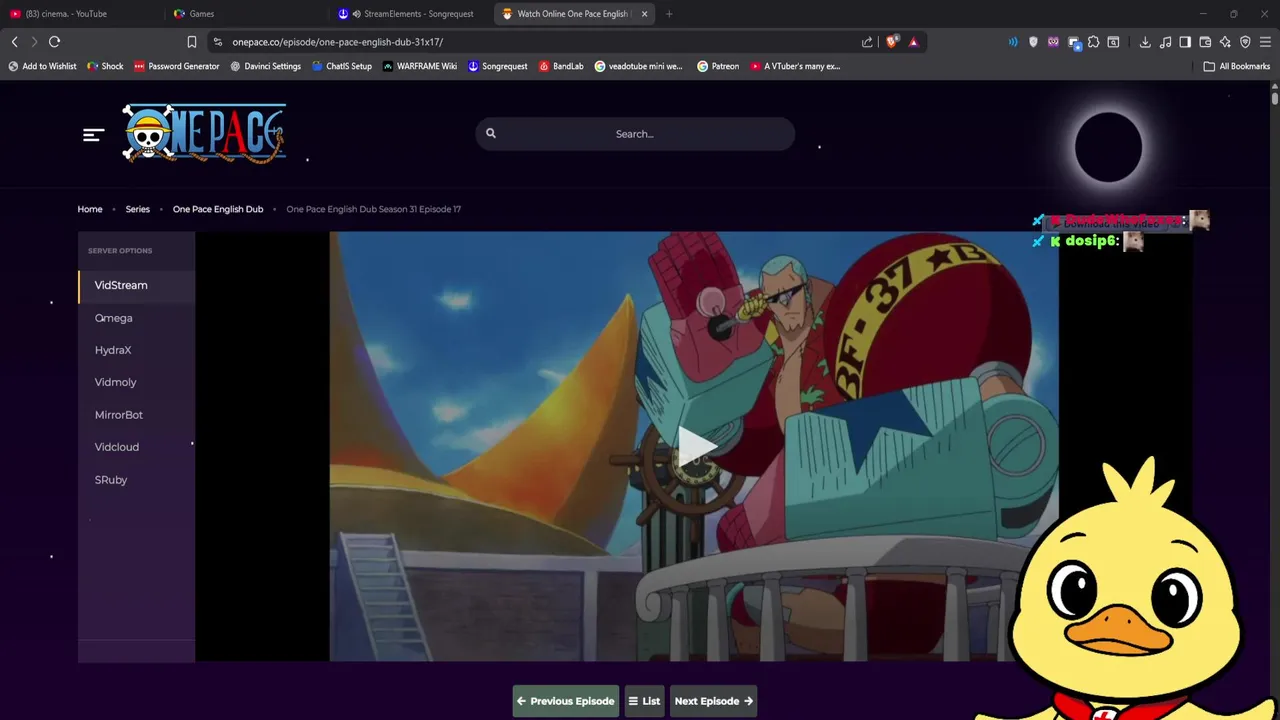Open the Downloads toolbar icon

[1145, 42]
